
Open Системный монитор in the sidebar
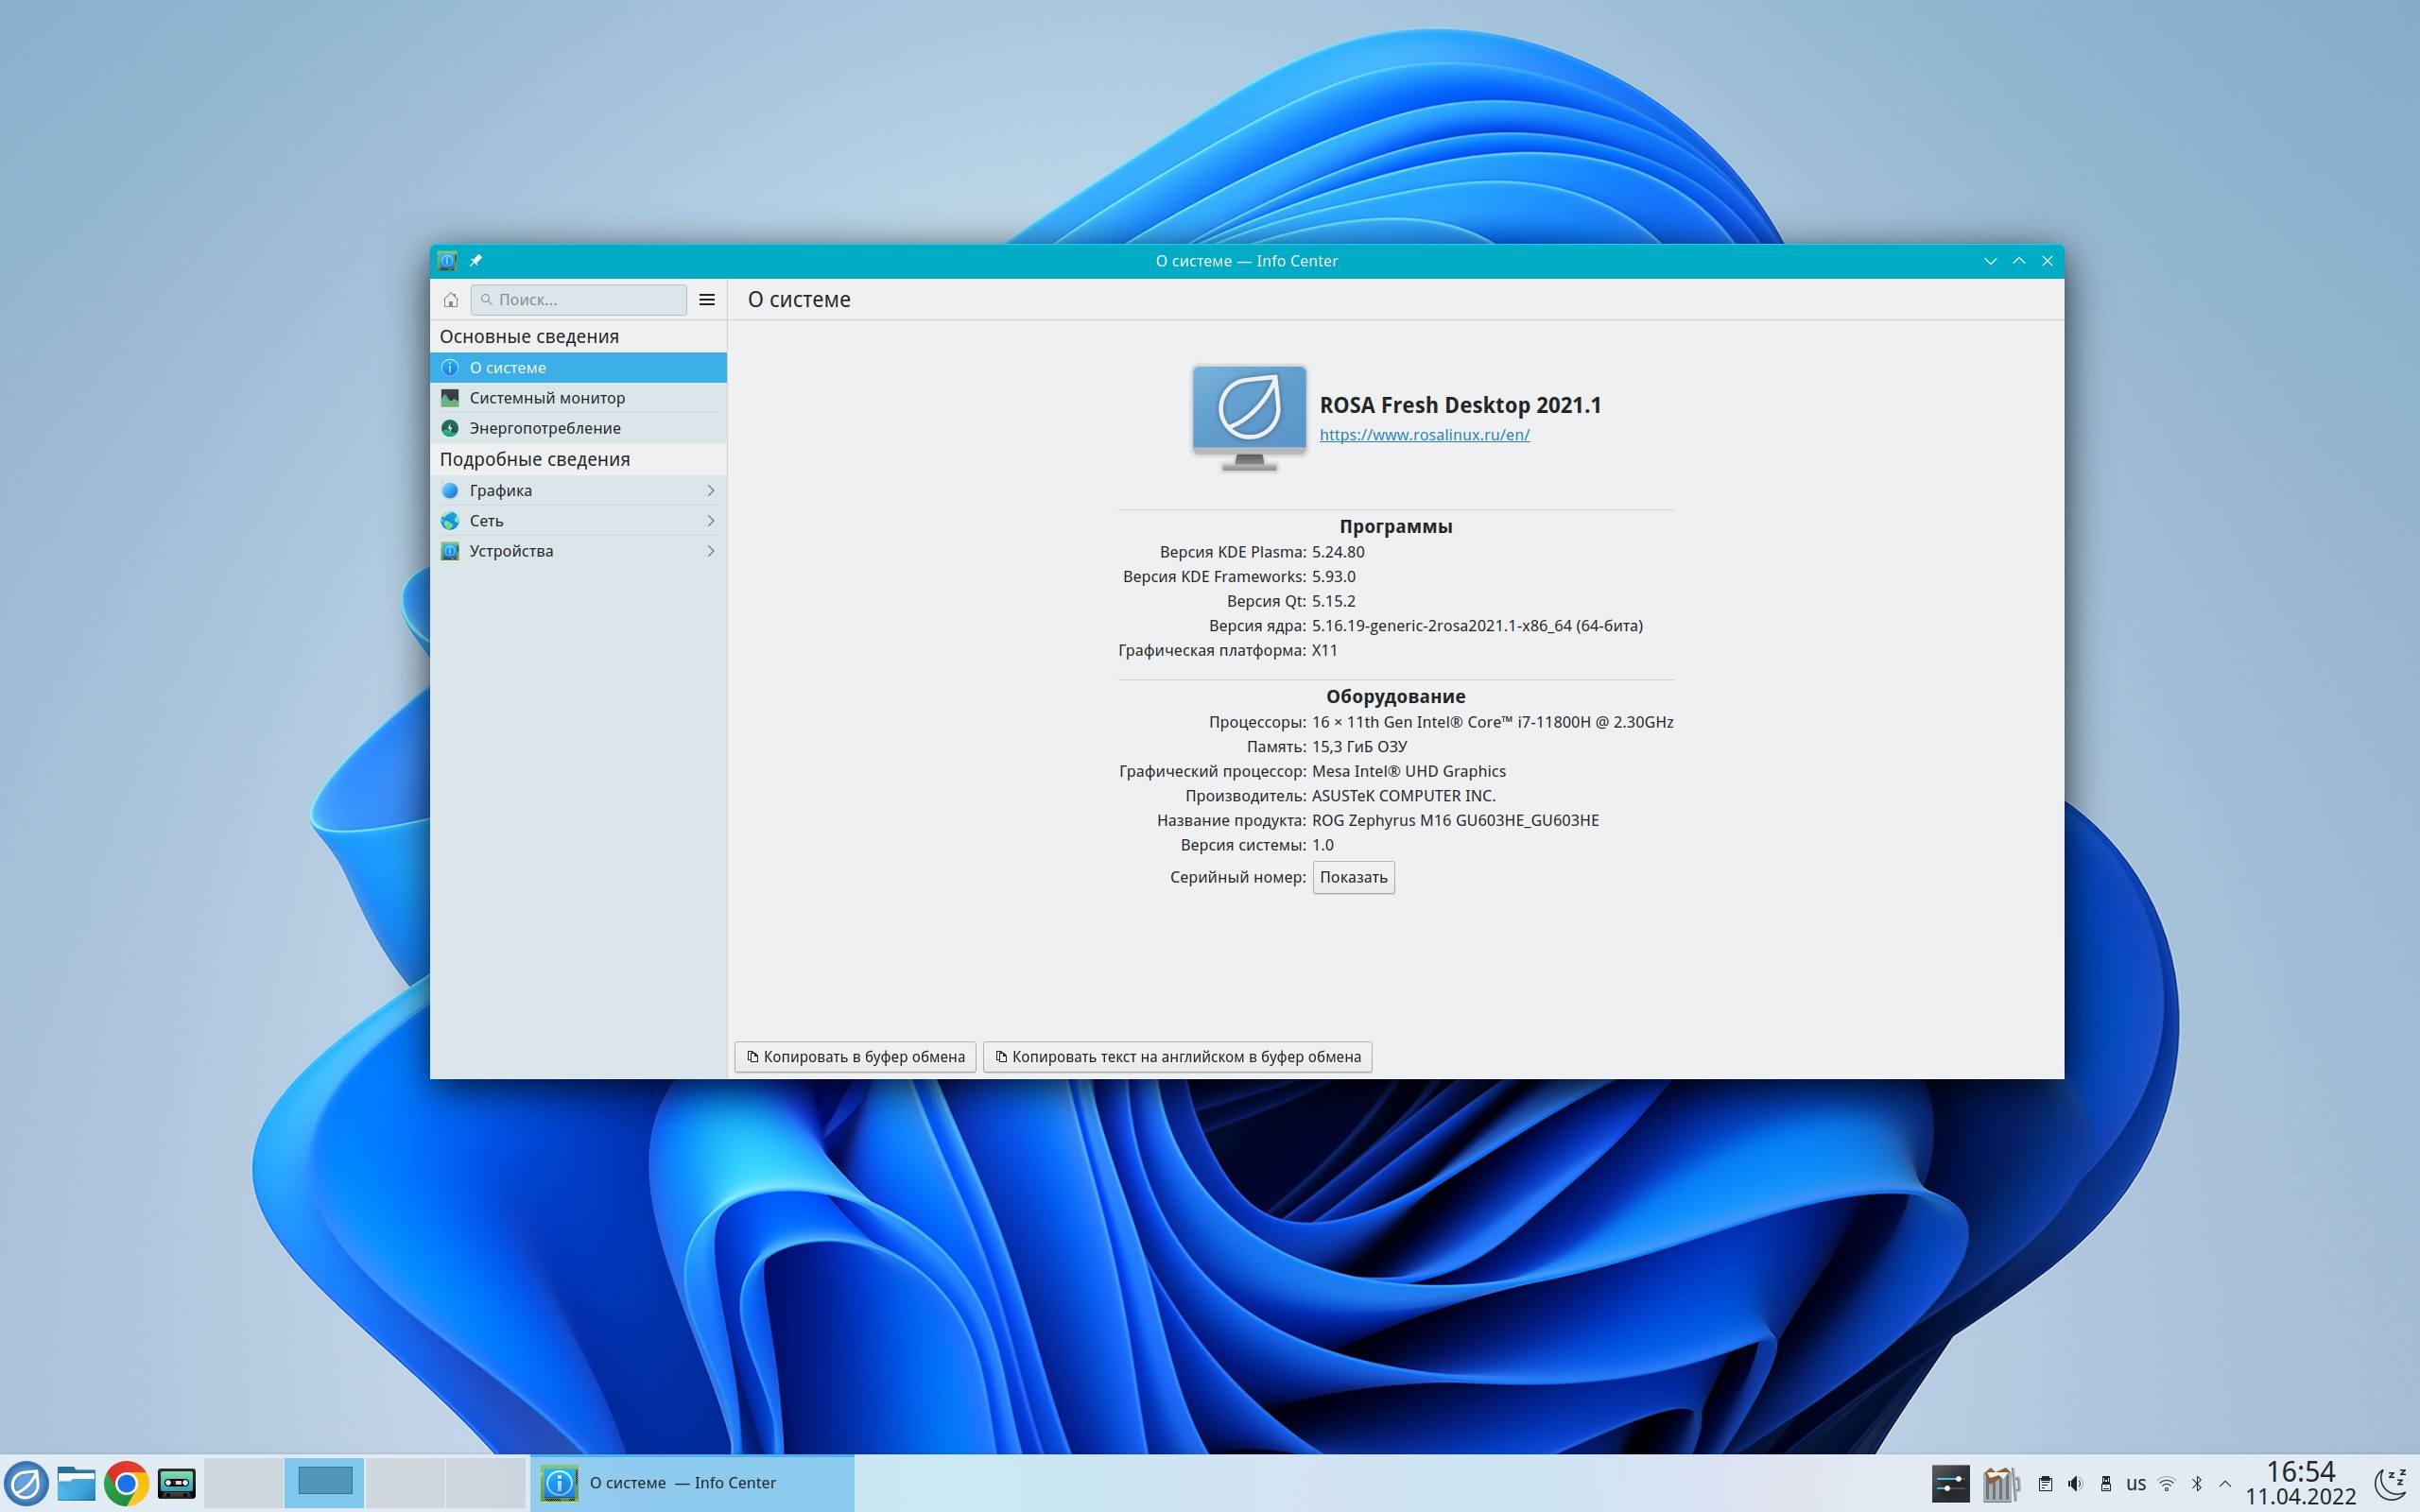(x=547, y=398)
